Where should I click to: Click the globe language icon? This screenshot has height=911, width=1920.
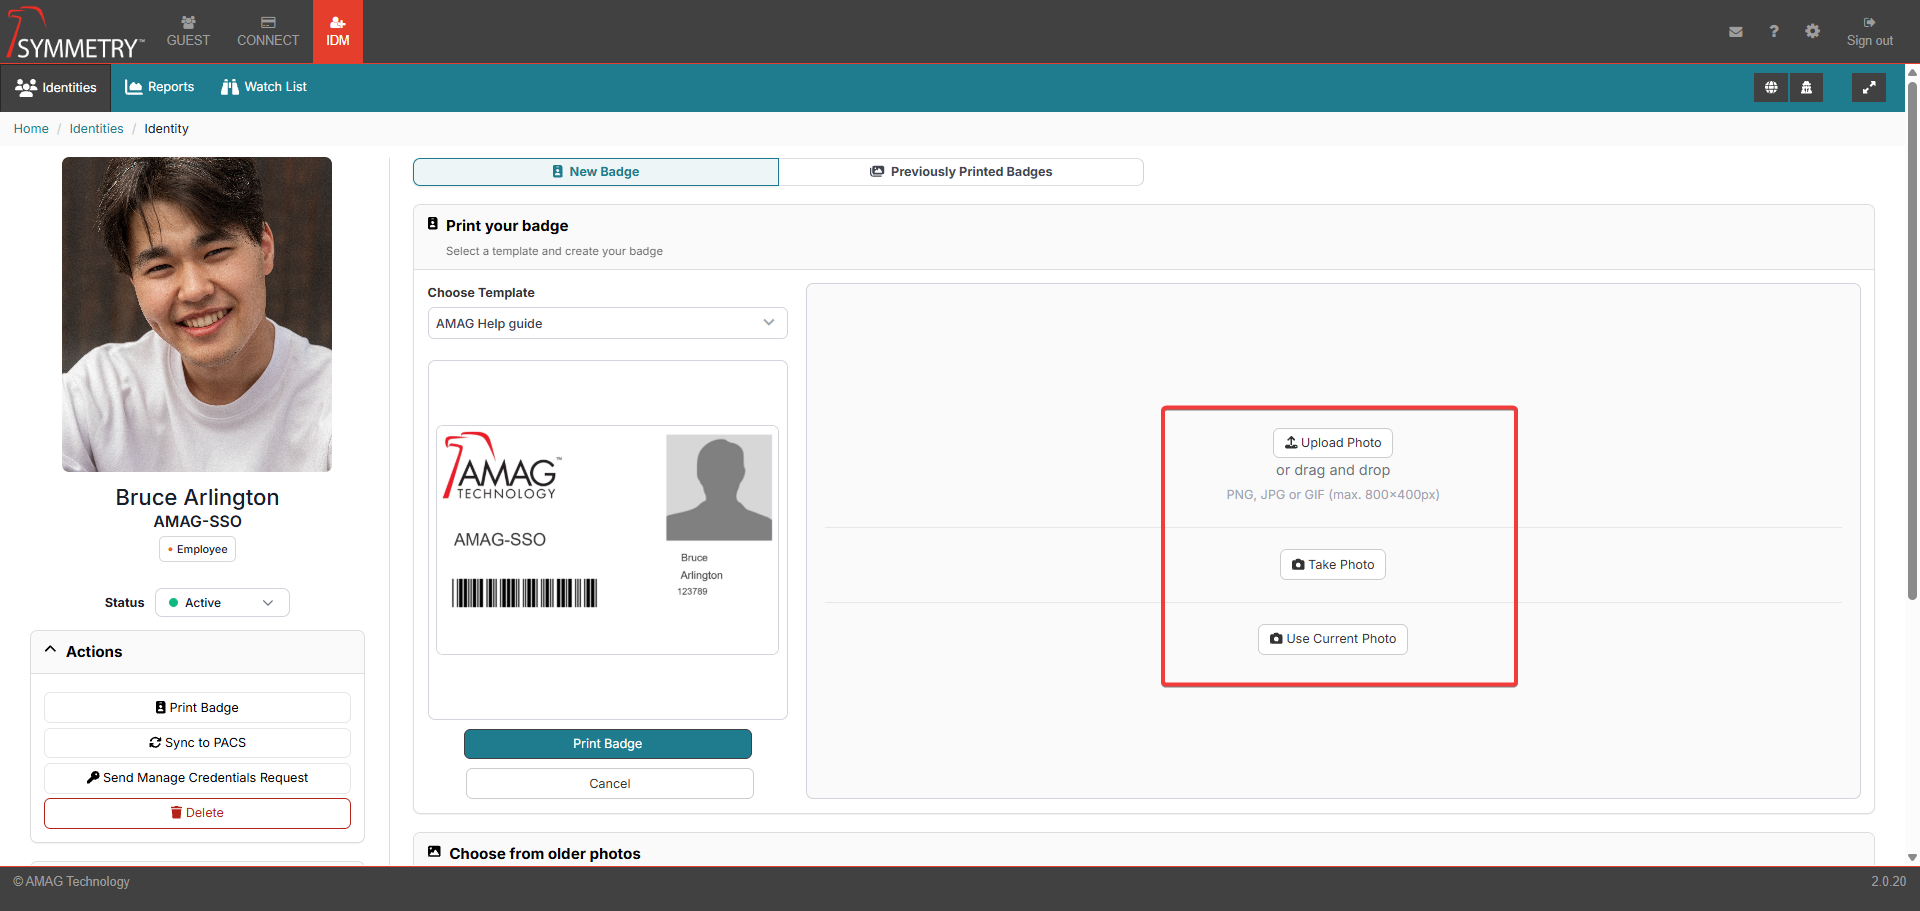point(1770,88)
